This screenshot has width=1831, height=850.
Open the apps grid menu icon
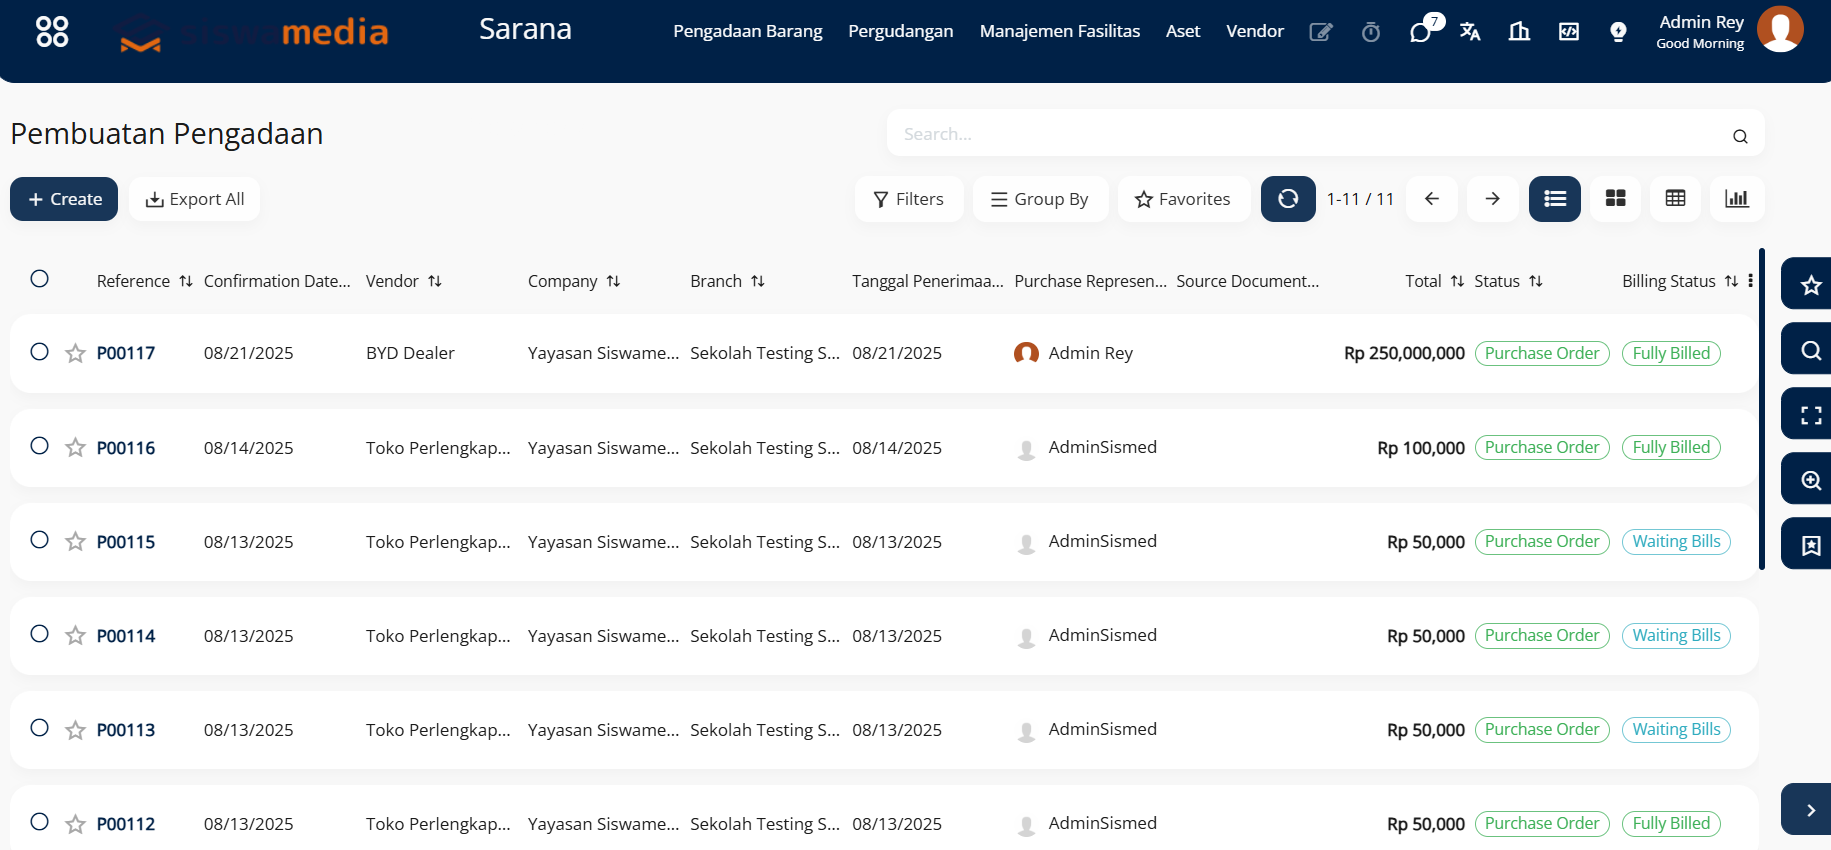point(52,31)
